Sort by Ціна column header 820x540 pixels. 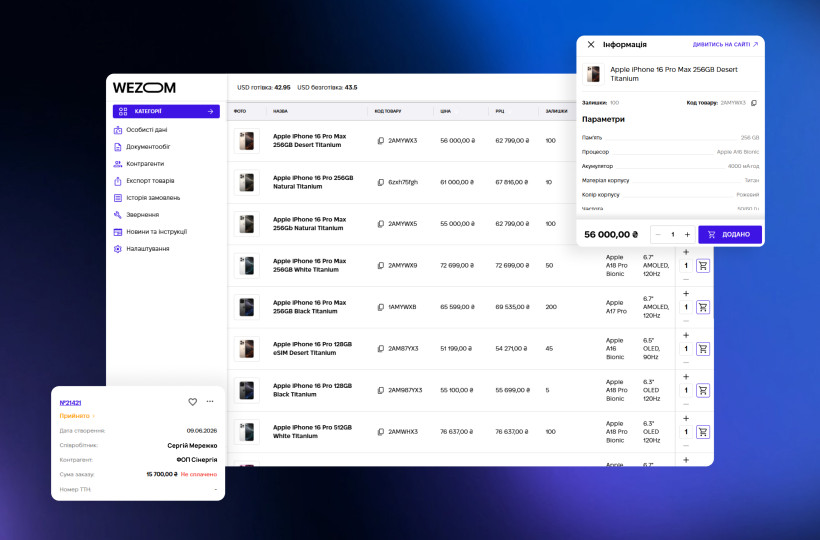coord(446,111)
